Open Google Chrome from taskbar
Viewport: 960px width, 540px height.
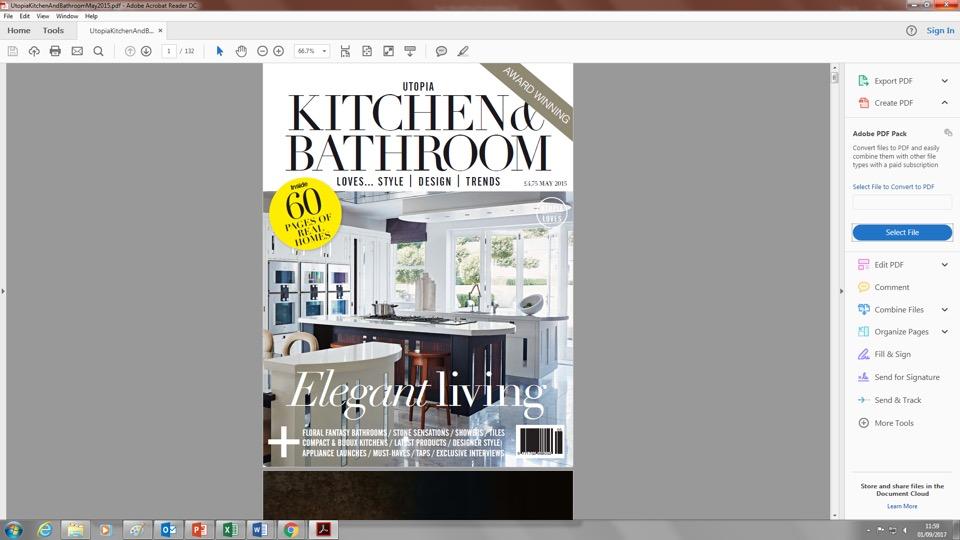point(291,530)
